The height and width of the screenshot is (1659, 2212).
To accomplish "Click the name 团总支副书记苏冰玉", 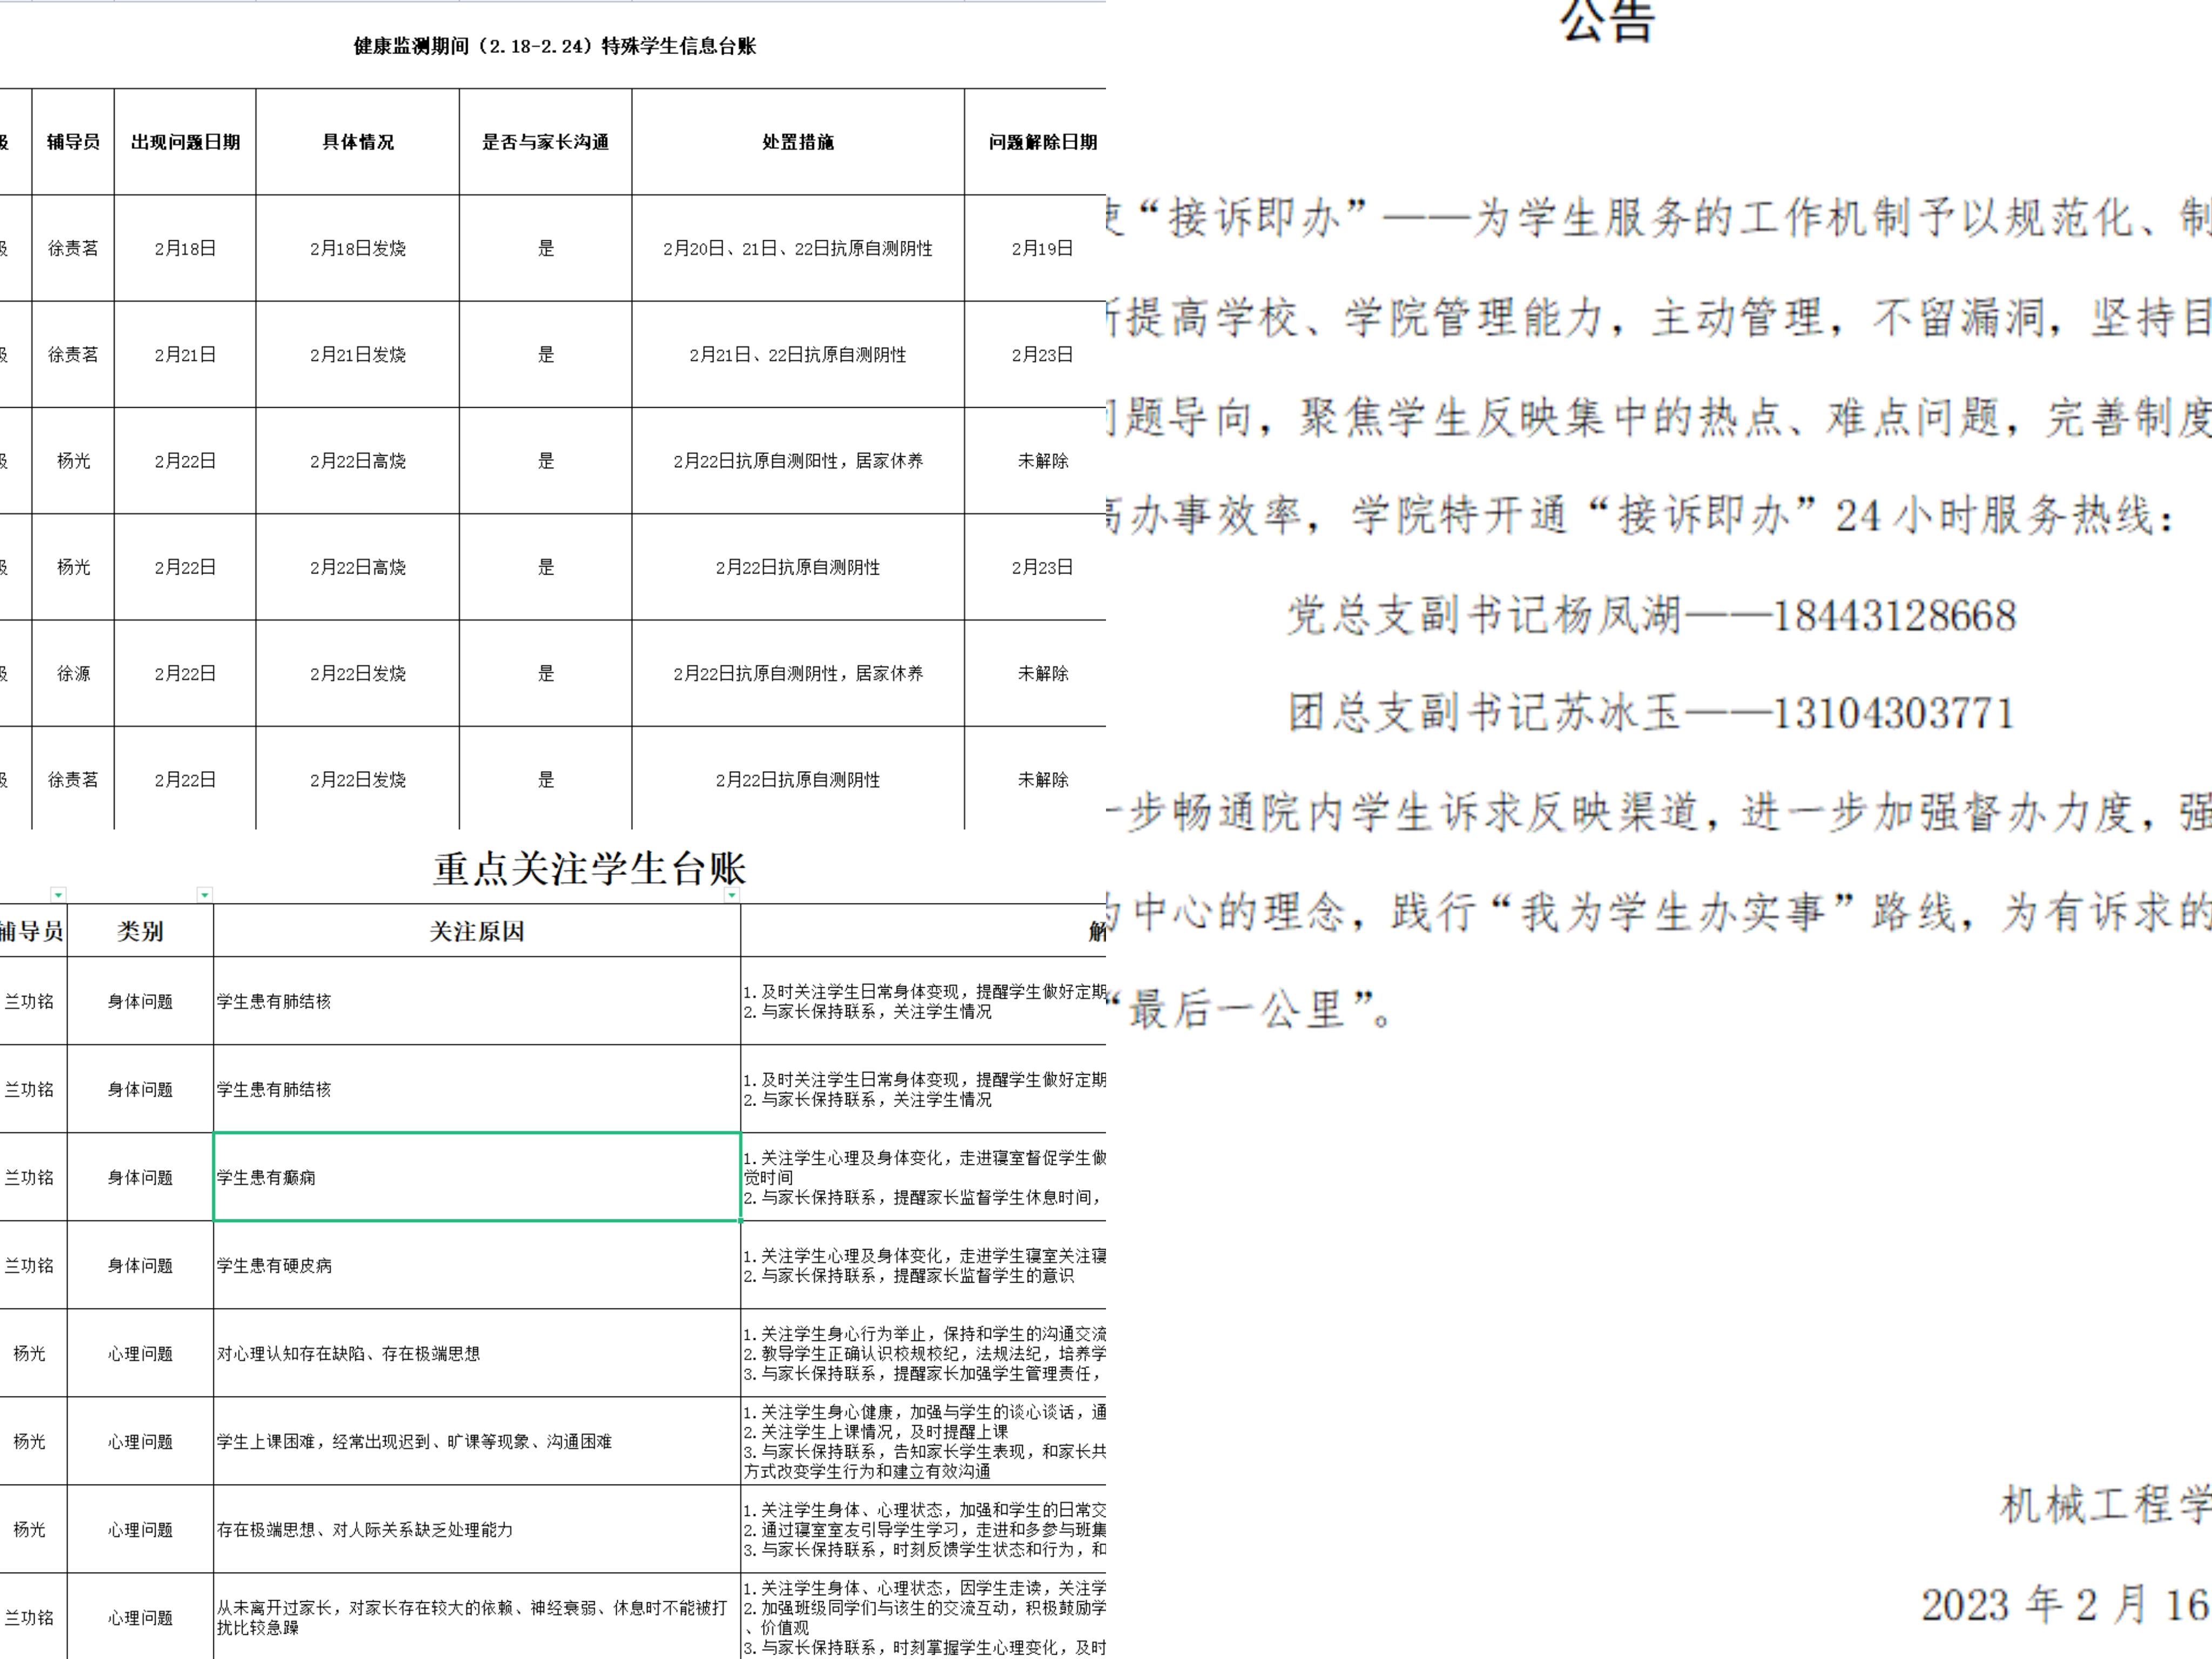I will click(x=1484, y=713).
